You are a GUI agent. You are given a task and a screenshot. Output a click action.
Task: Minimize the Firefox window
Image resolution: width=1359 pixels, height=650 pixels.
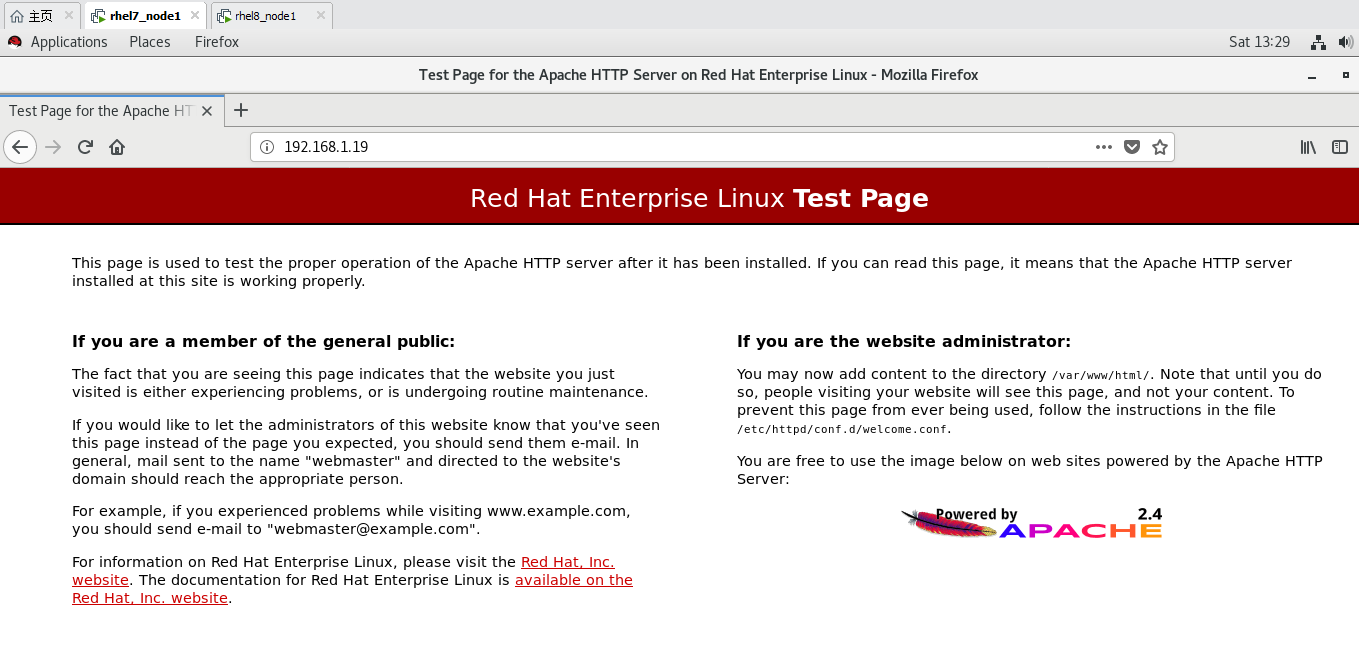click(1312, 76)
